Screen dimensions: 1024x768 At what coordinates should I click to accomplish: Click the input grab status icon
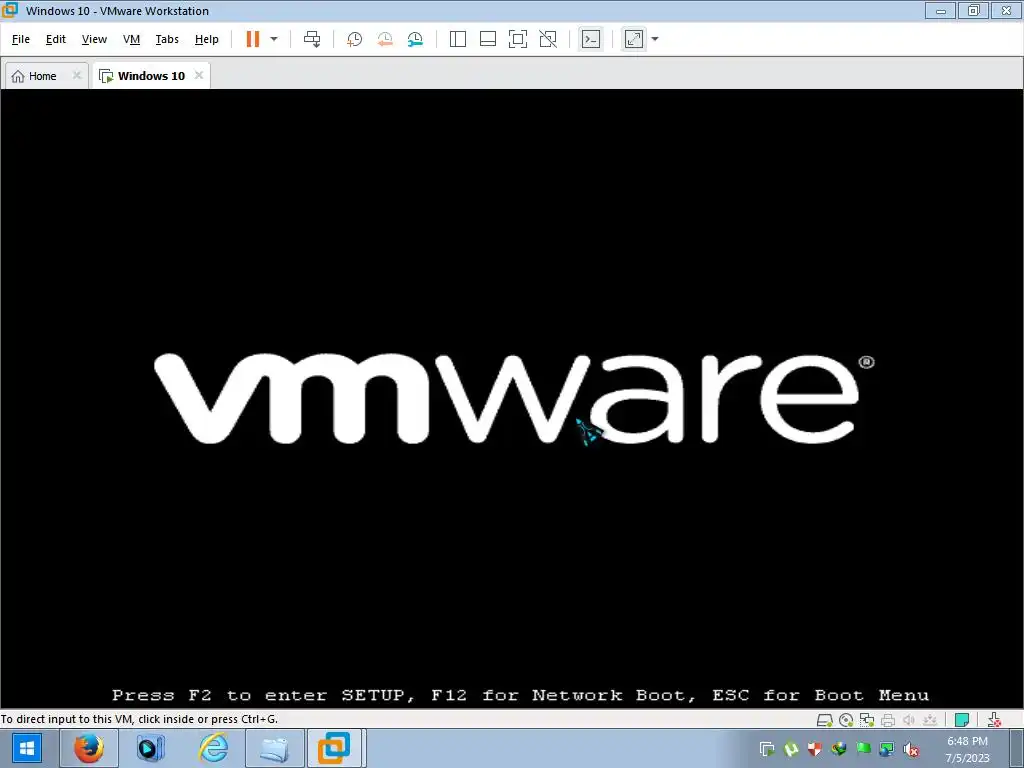[x=994, y=720]
